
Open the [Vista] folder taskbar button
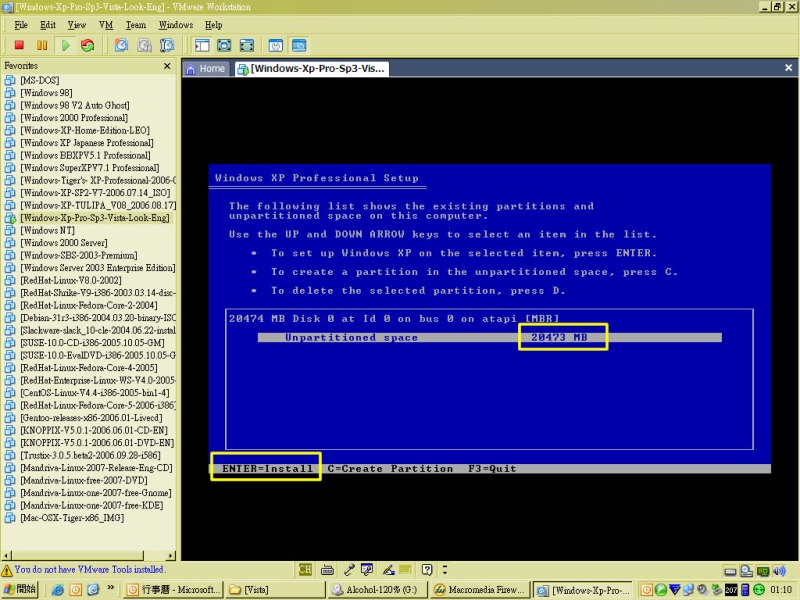pos(275,590)
